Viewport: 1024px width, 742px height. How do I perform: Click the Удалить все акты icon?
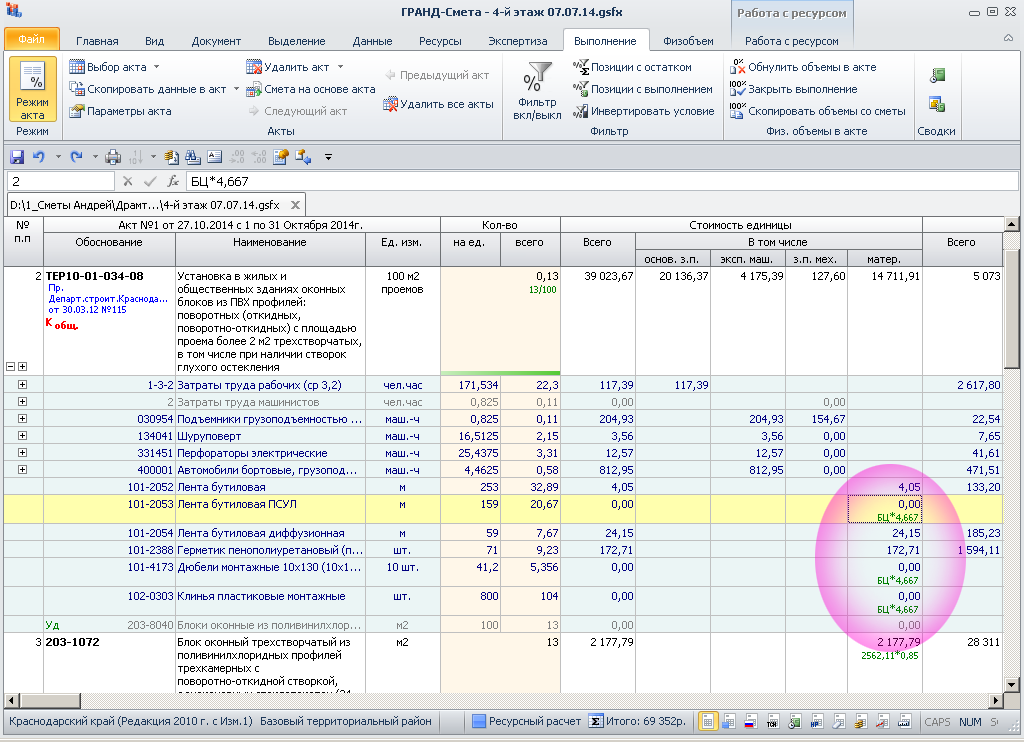391,104
